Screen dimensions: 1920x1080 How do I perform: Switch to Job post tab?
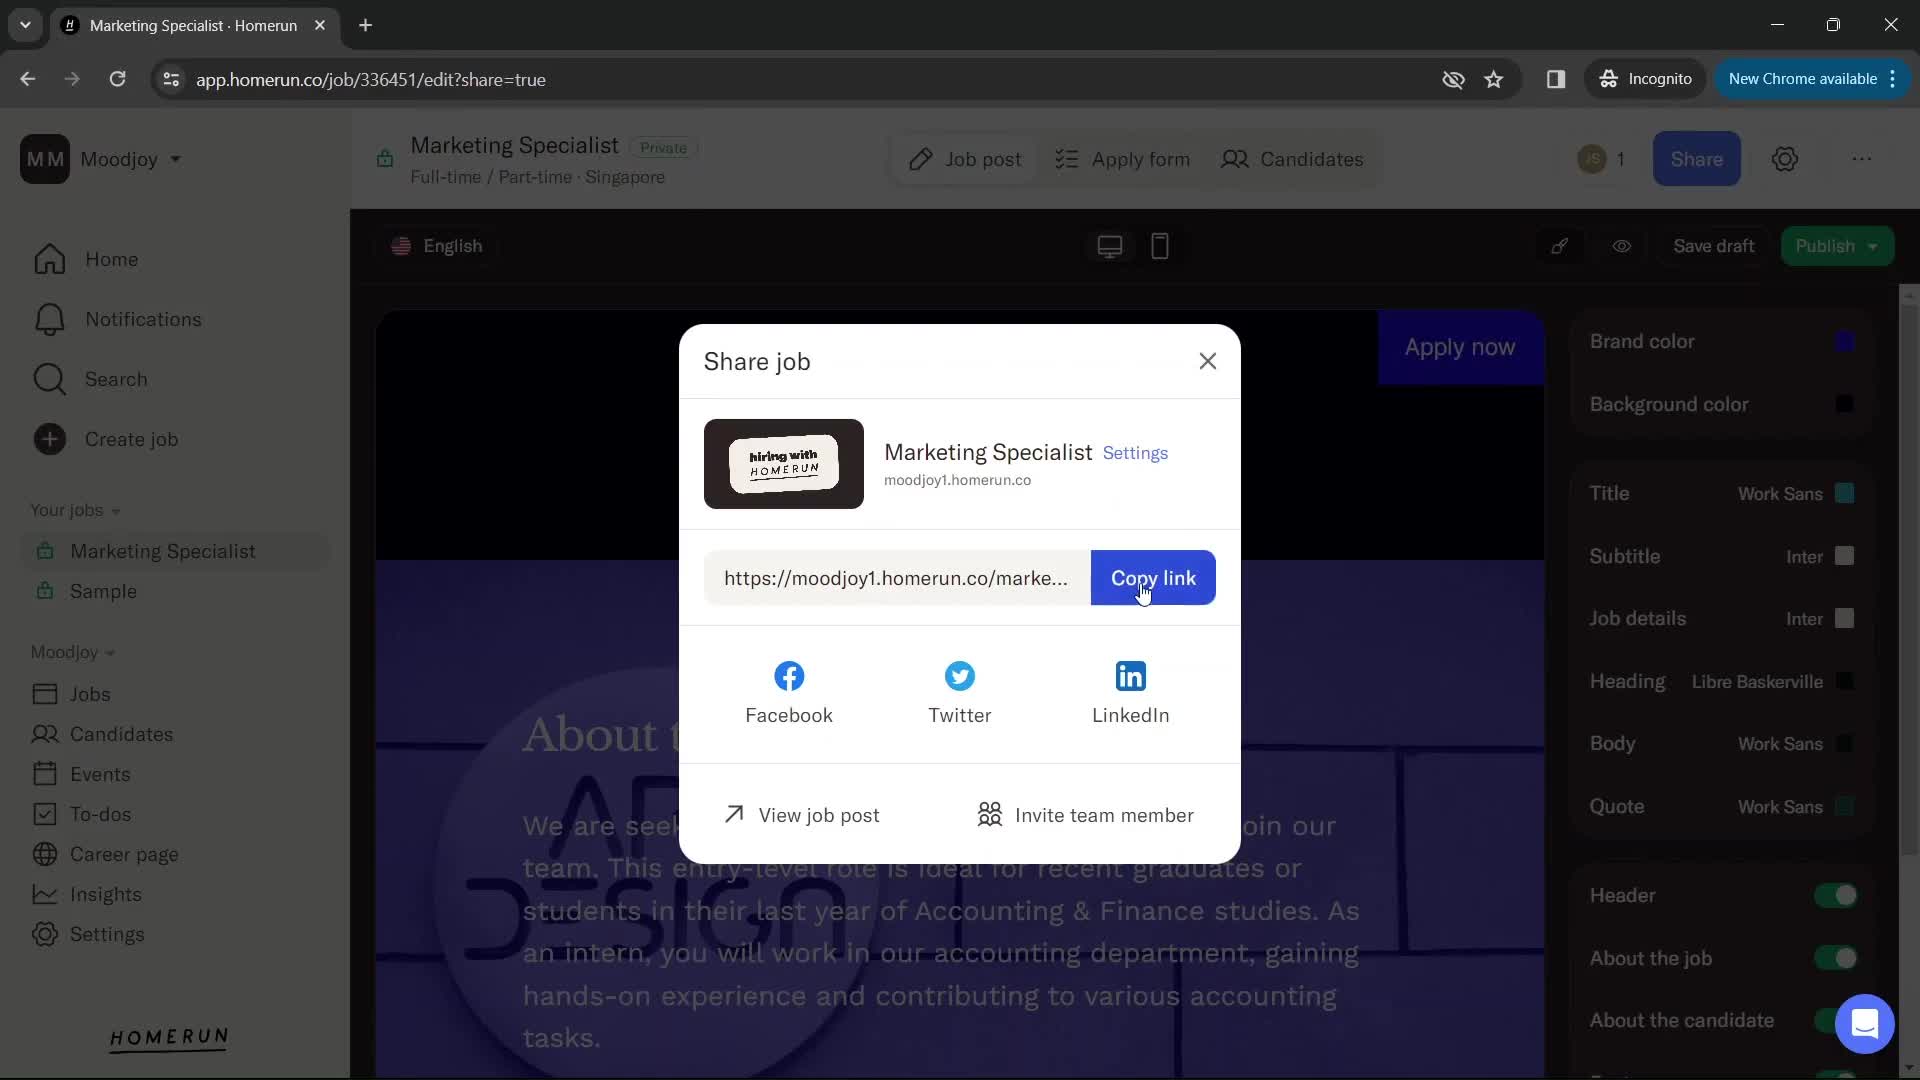[x=965, y=159]
